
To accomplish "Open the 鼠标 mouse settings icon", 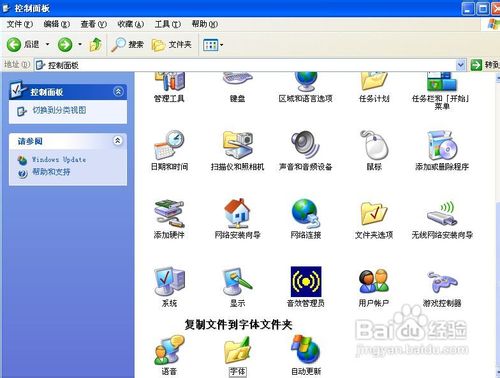I will (x=374, y=145).
